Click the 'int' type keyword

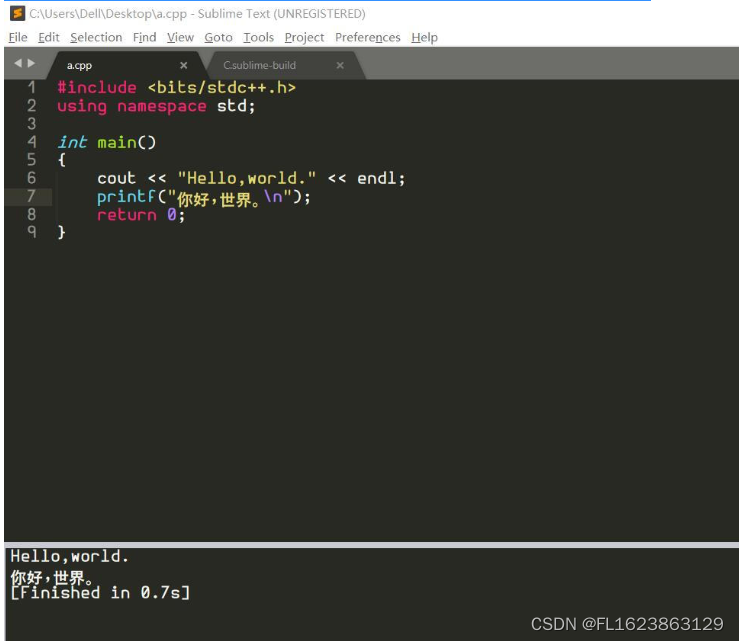click(x=72, y=142)
